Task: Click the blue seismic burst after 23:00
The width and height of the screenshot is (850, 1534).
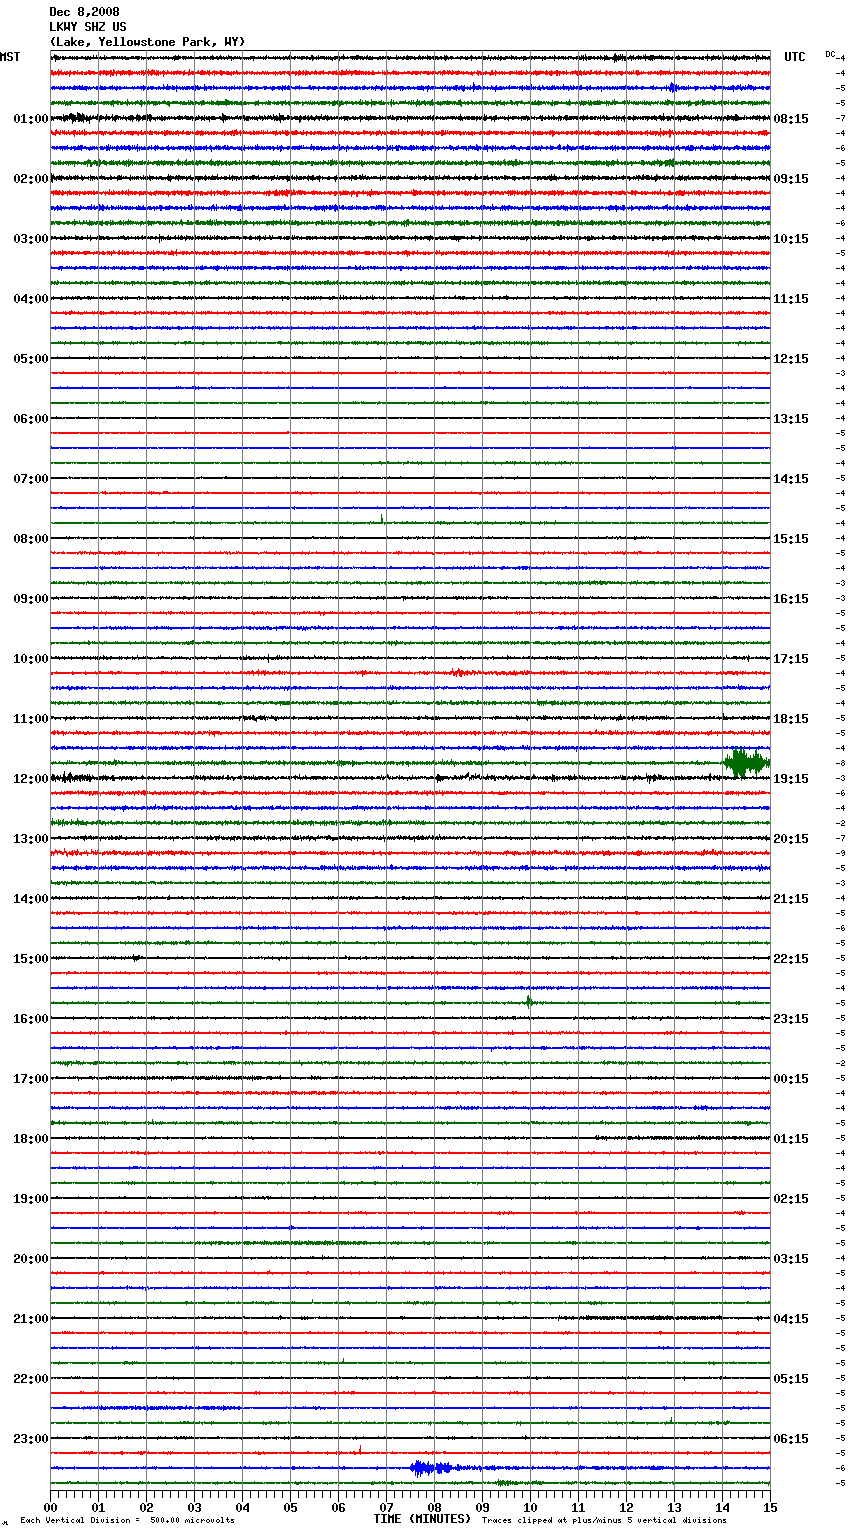Action: [430, 1468]
